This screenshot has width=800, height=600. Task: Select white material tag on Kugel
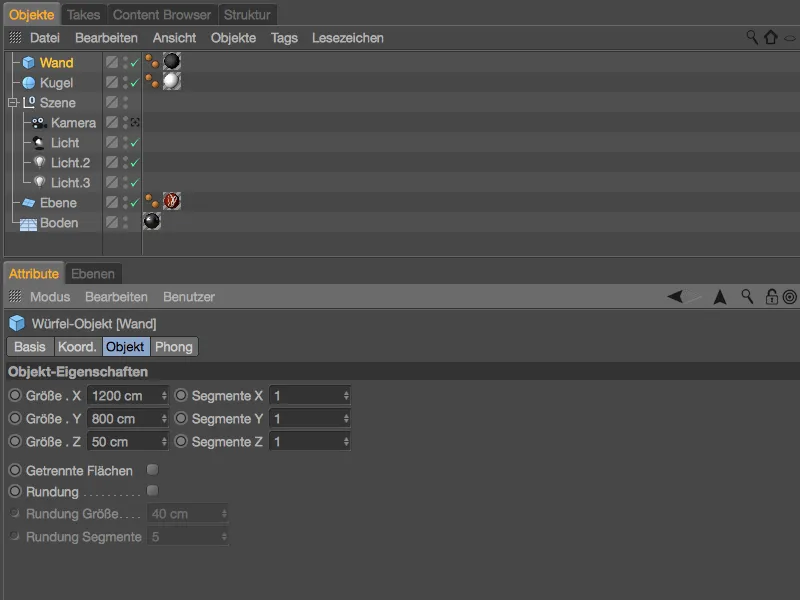(172, 81)
